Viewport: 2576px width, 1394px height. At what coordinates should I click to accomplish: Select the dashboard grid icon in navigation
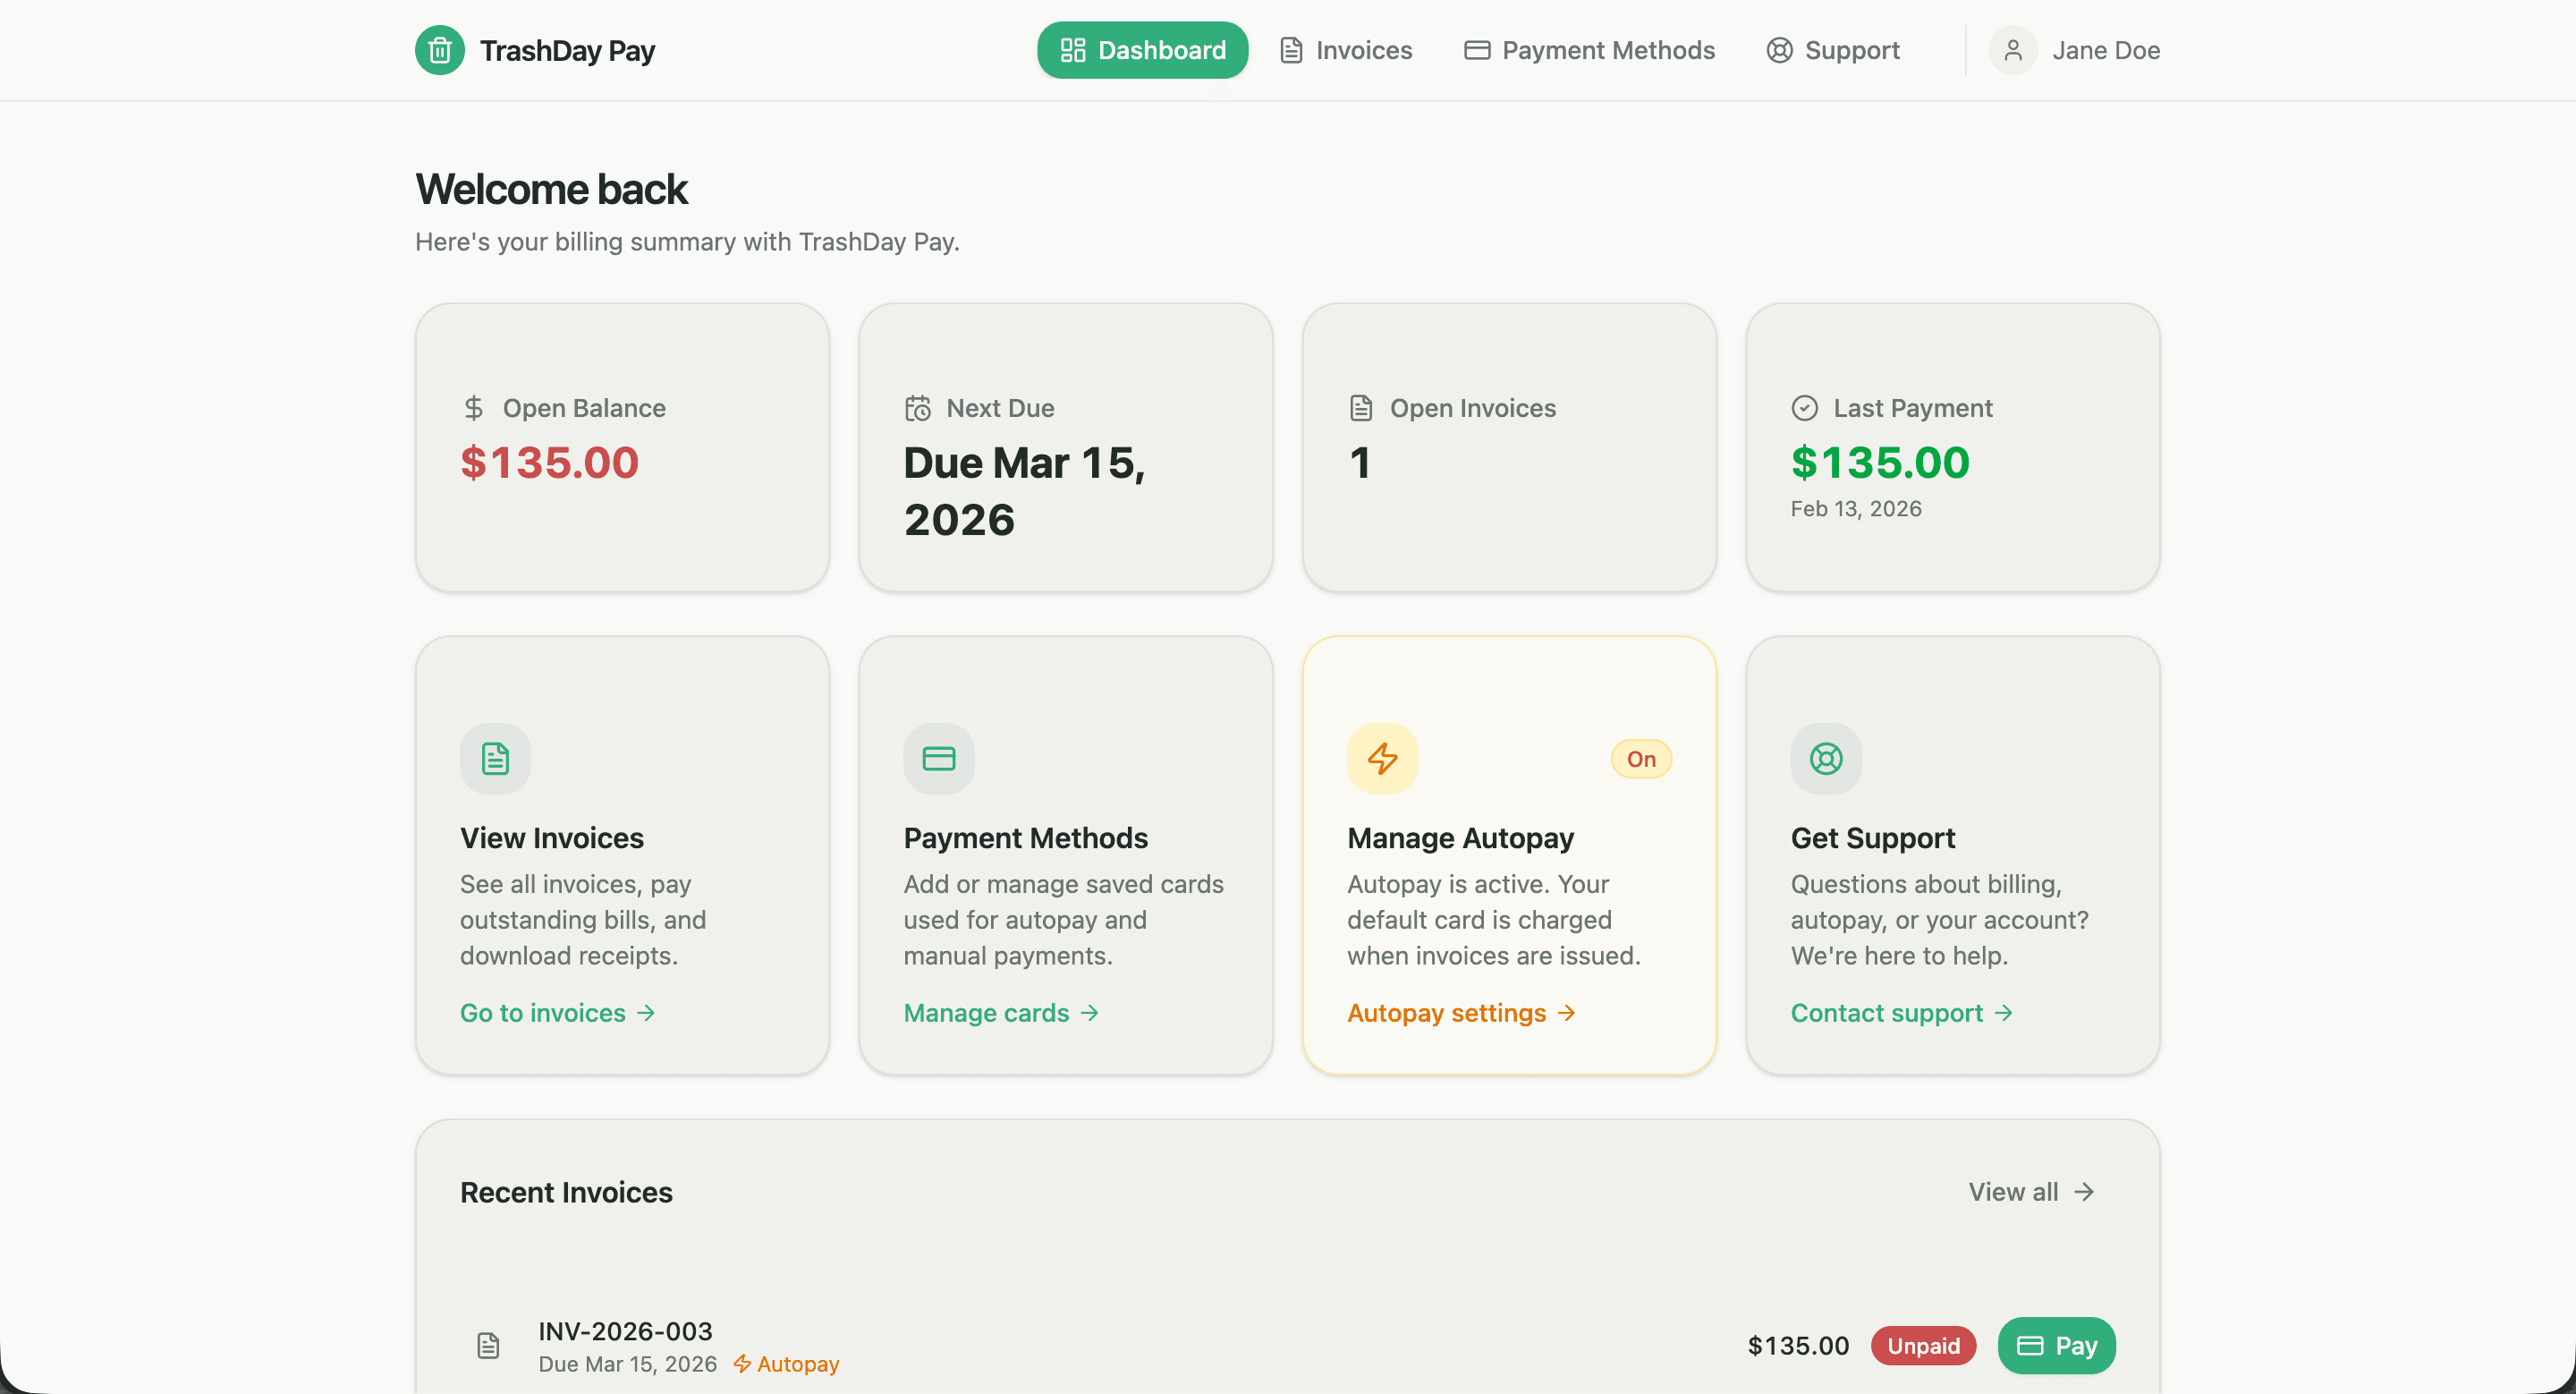pos(1072,49)
